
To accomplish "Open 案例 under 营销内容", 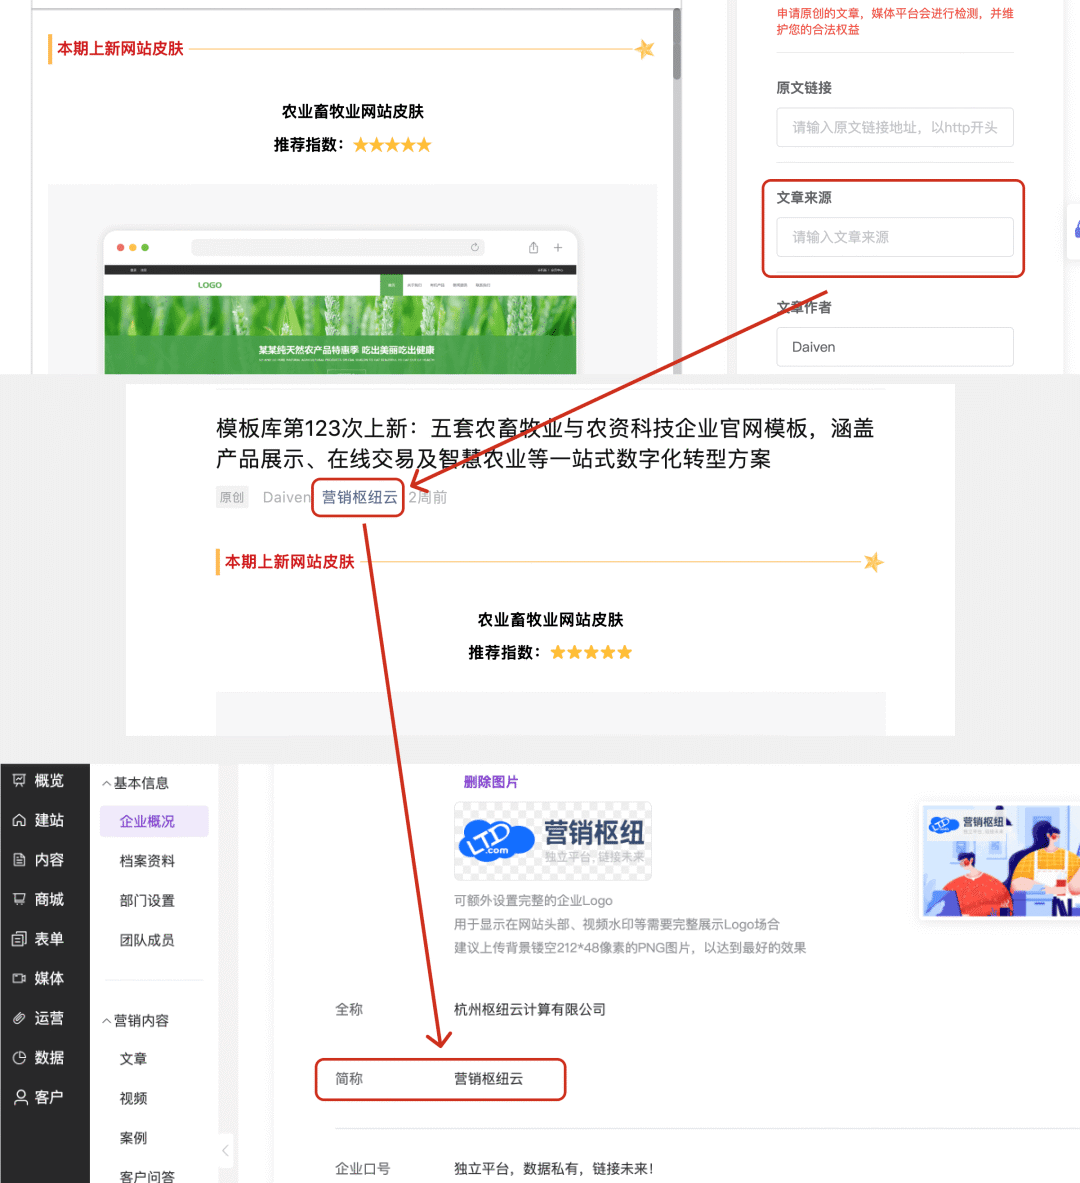I will [134, 1138].
